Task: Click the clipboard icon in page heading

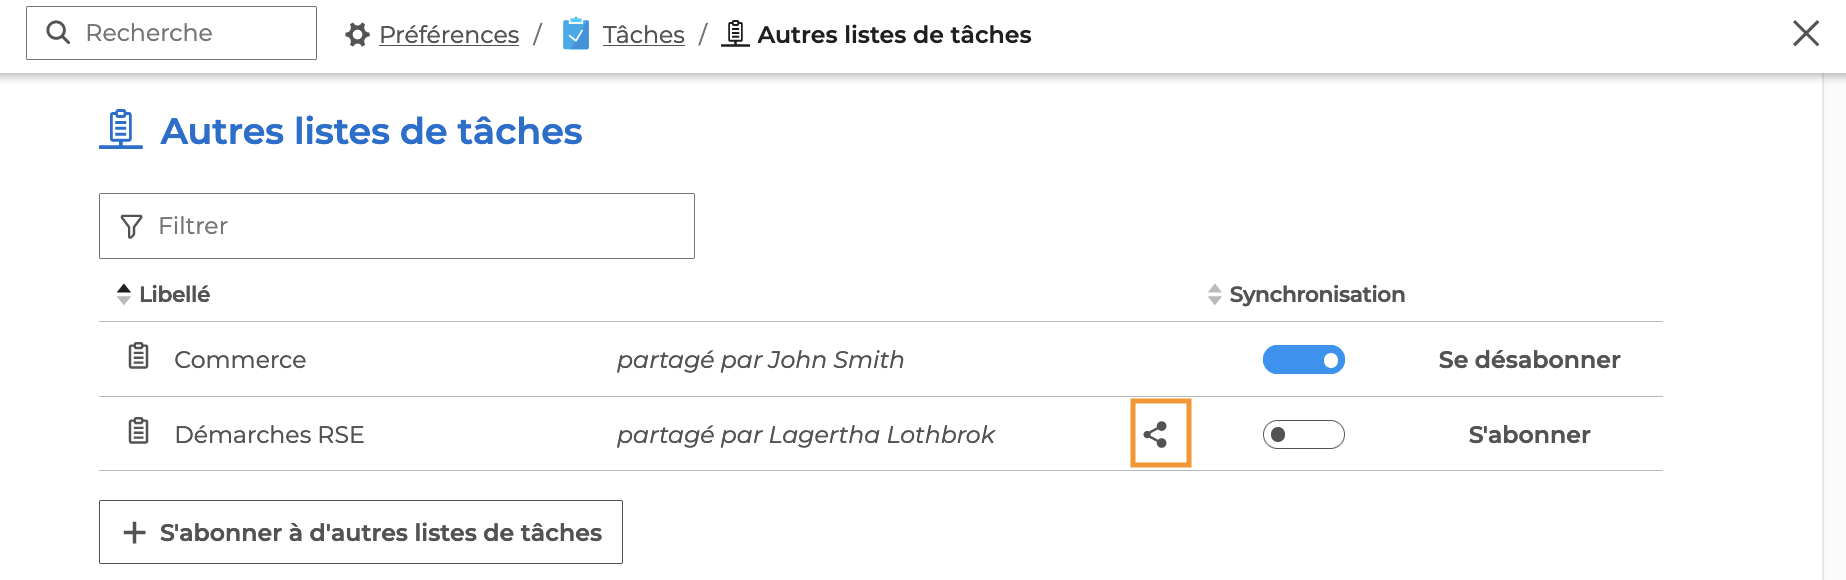Action: [x=121, y=129]
